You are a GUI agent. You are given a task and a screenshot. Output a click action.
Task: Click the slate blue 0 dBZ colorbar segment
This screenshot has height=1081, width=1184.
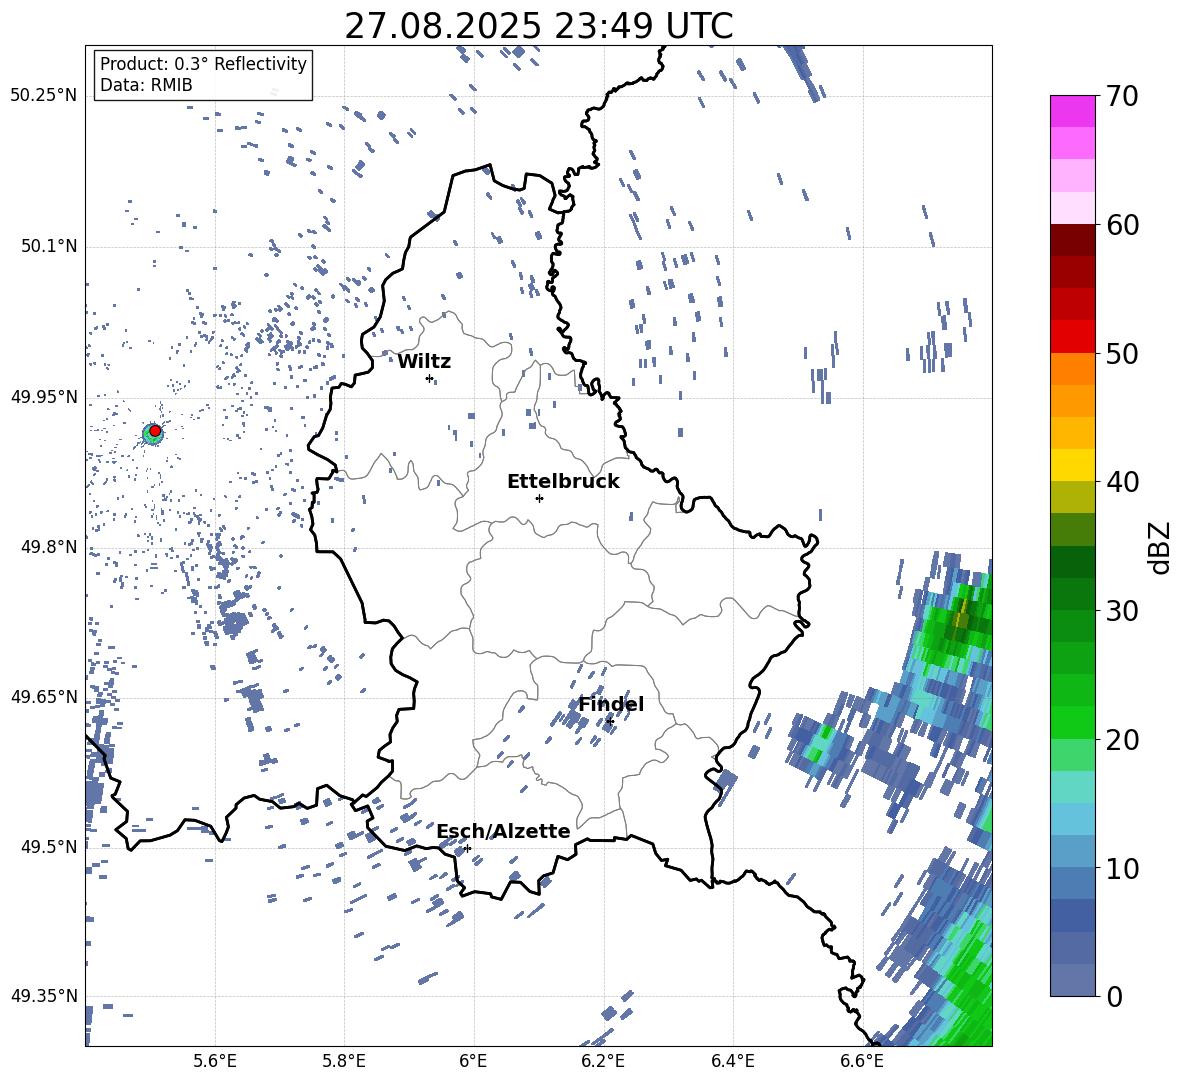pyautogui.click(x=1072, y=980)
